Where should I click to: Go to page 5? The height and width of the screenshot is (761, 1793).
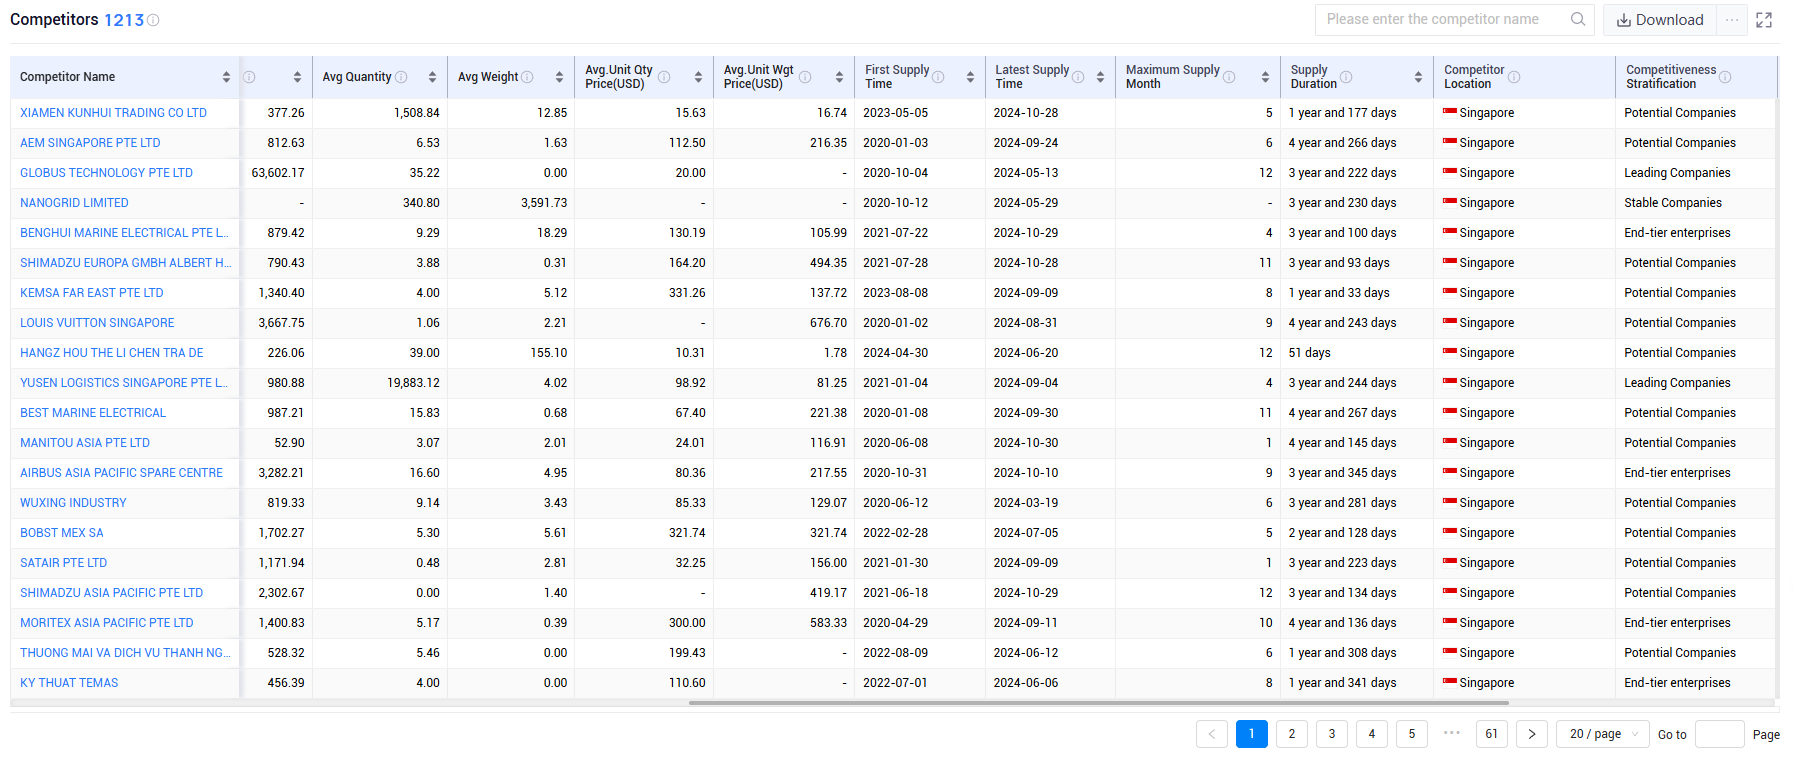pyautogui.click(x=1412, y=734)
